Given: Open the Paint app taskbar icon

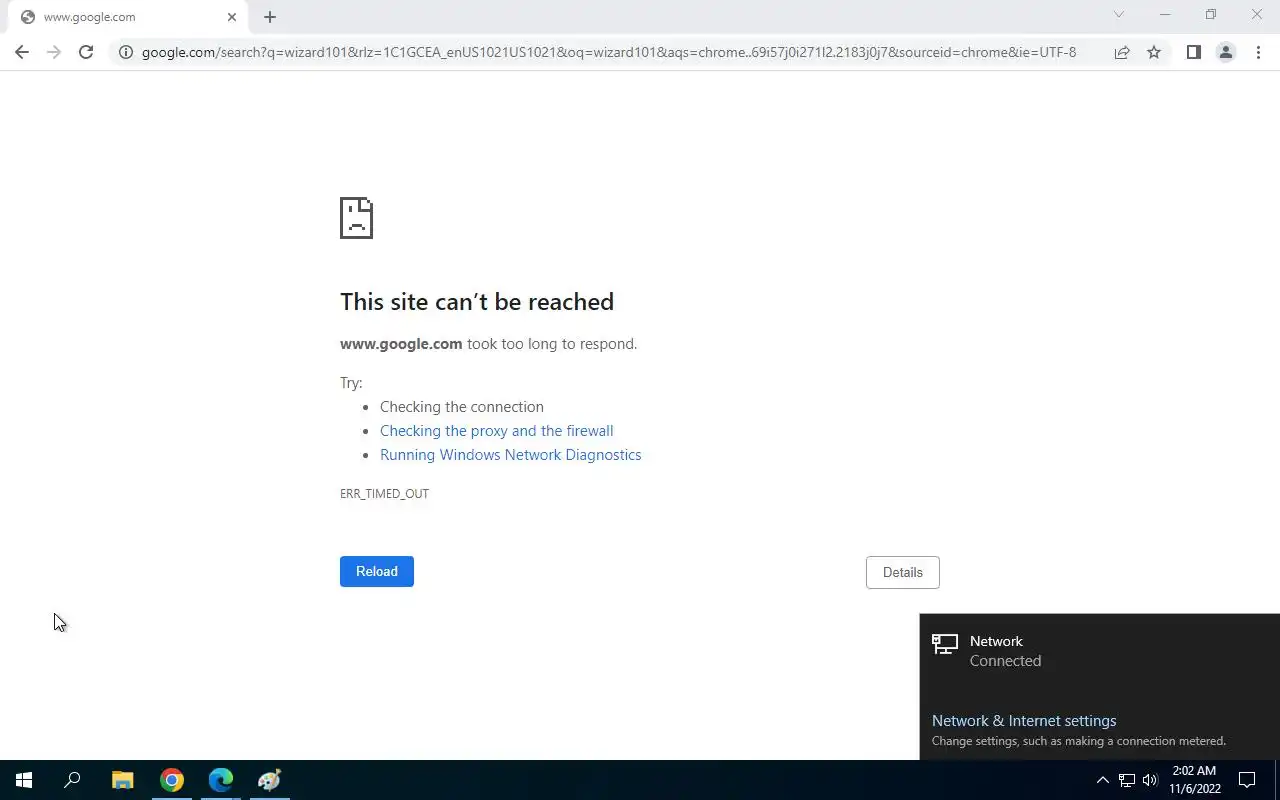Looking at the screenshot, I should [270, 780].
